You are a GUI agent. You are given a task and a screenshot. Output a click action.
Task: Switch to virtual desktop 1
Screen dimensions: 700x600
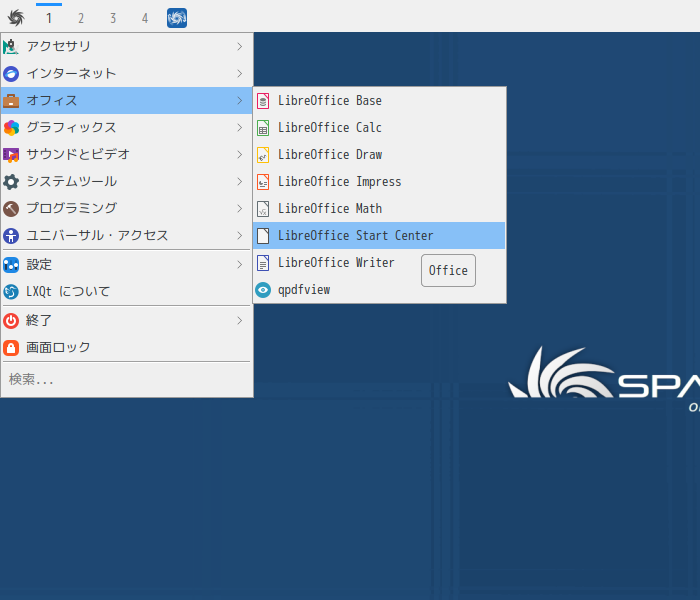[x=49, y=18]
